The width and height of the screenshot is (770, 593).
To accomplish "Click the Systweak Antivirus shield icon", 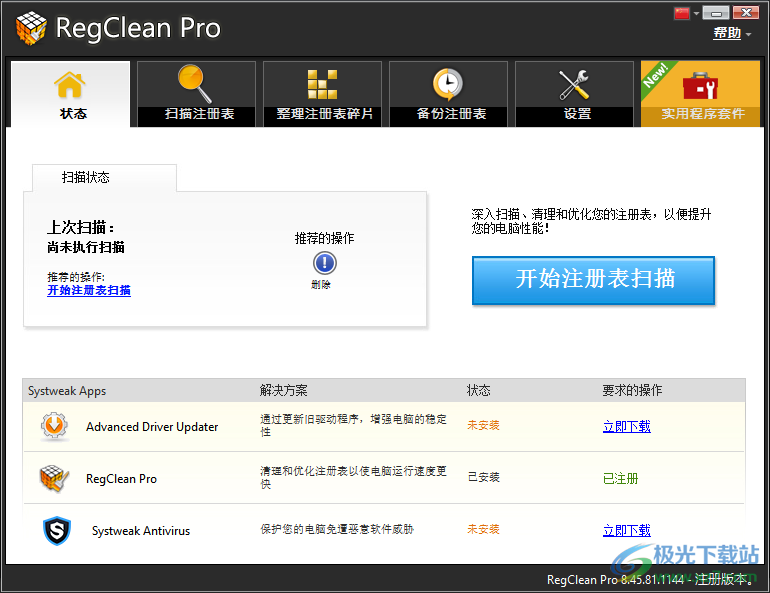I will coord(57,531).
